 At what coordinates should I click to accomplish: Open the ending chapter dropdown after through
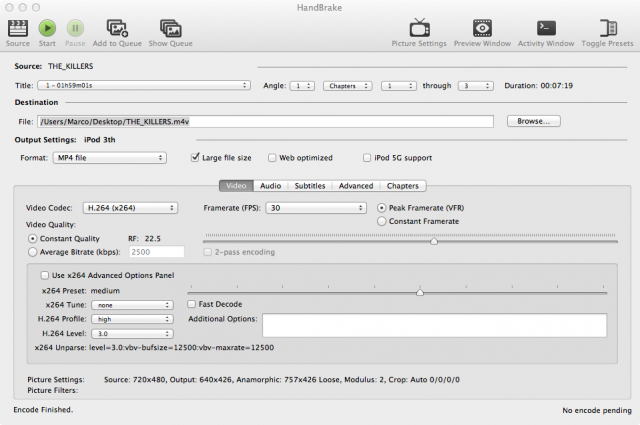click(x=476, y=86)
